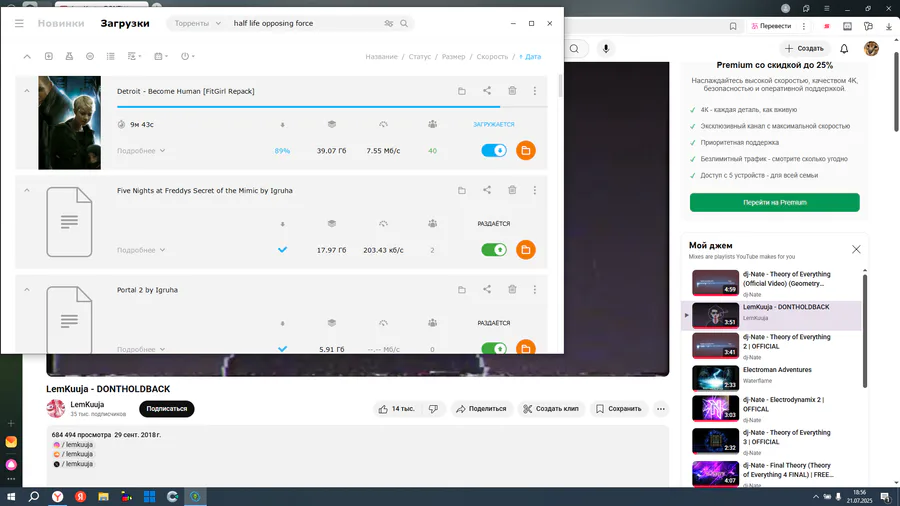Delete the Portal 2 torrent
The image size is (900, 506).
click(512, 289)
